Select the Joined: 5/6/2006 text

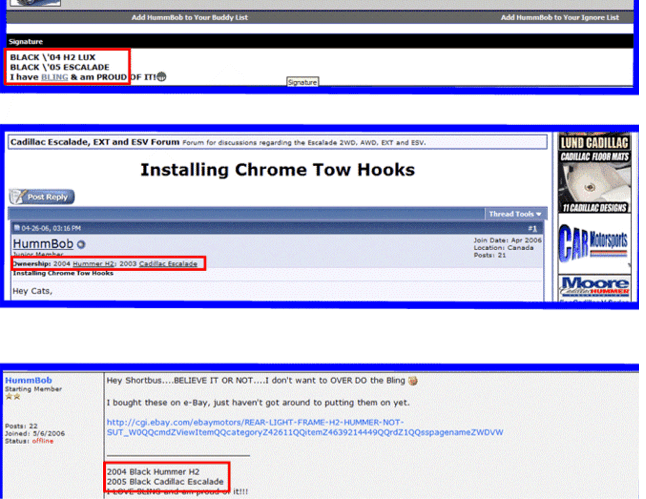pos(35,433)
